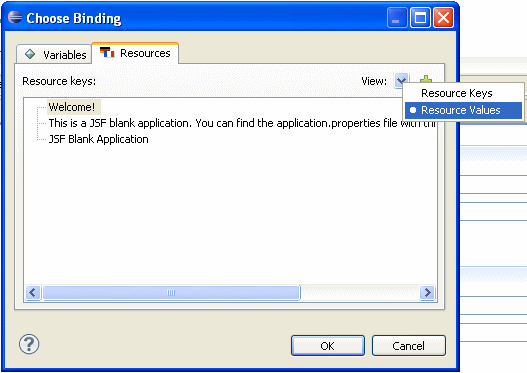Choose Resource Values from the view menu
The image size is (527, 373).
coord(463,110)
